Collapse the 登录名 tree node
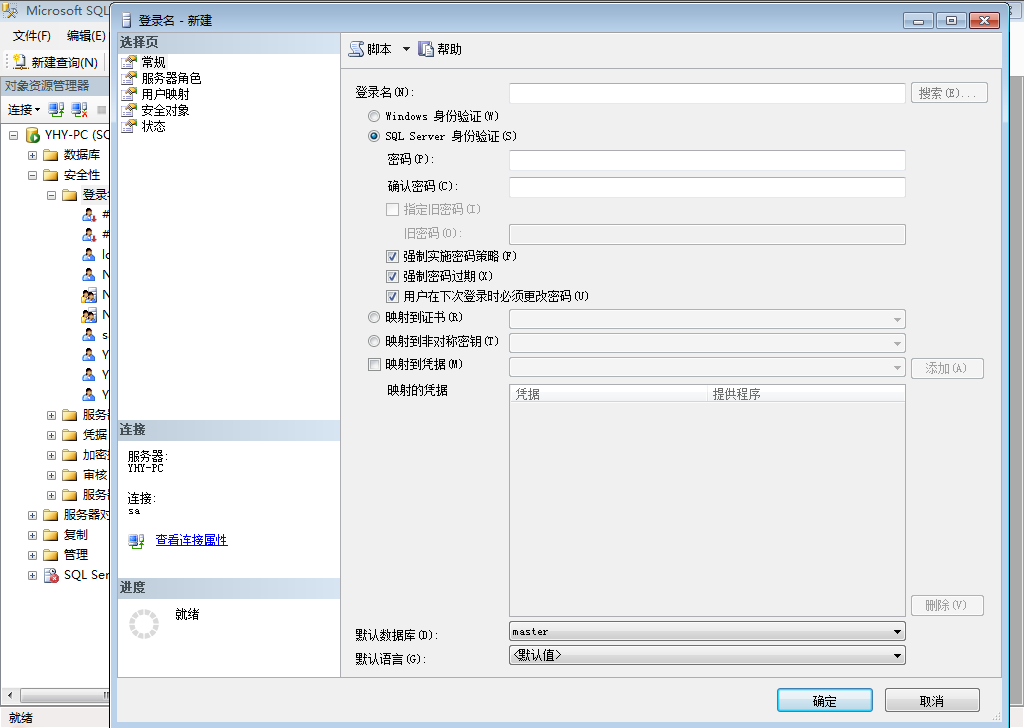The height and width of the screenshot is (728, 1024). [51, 195]
